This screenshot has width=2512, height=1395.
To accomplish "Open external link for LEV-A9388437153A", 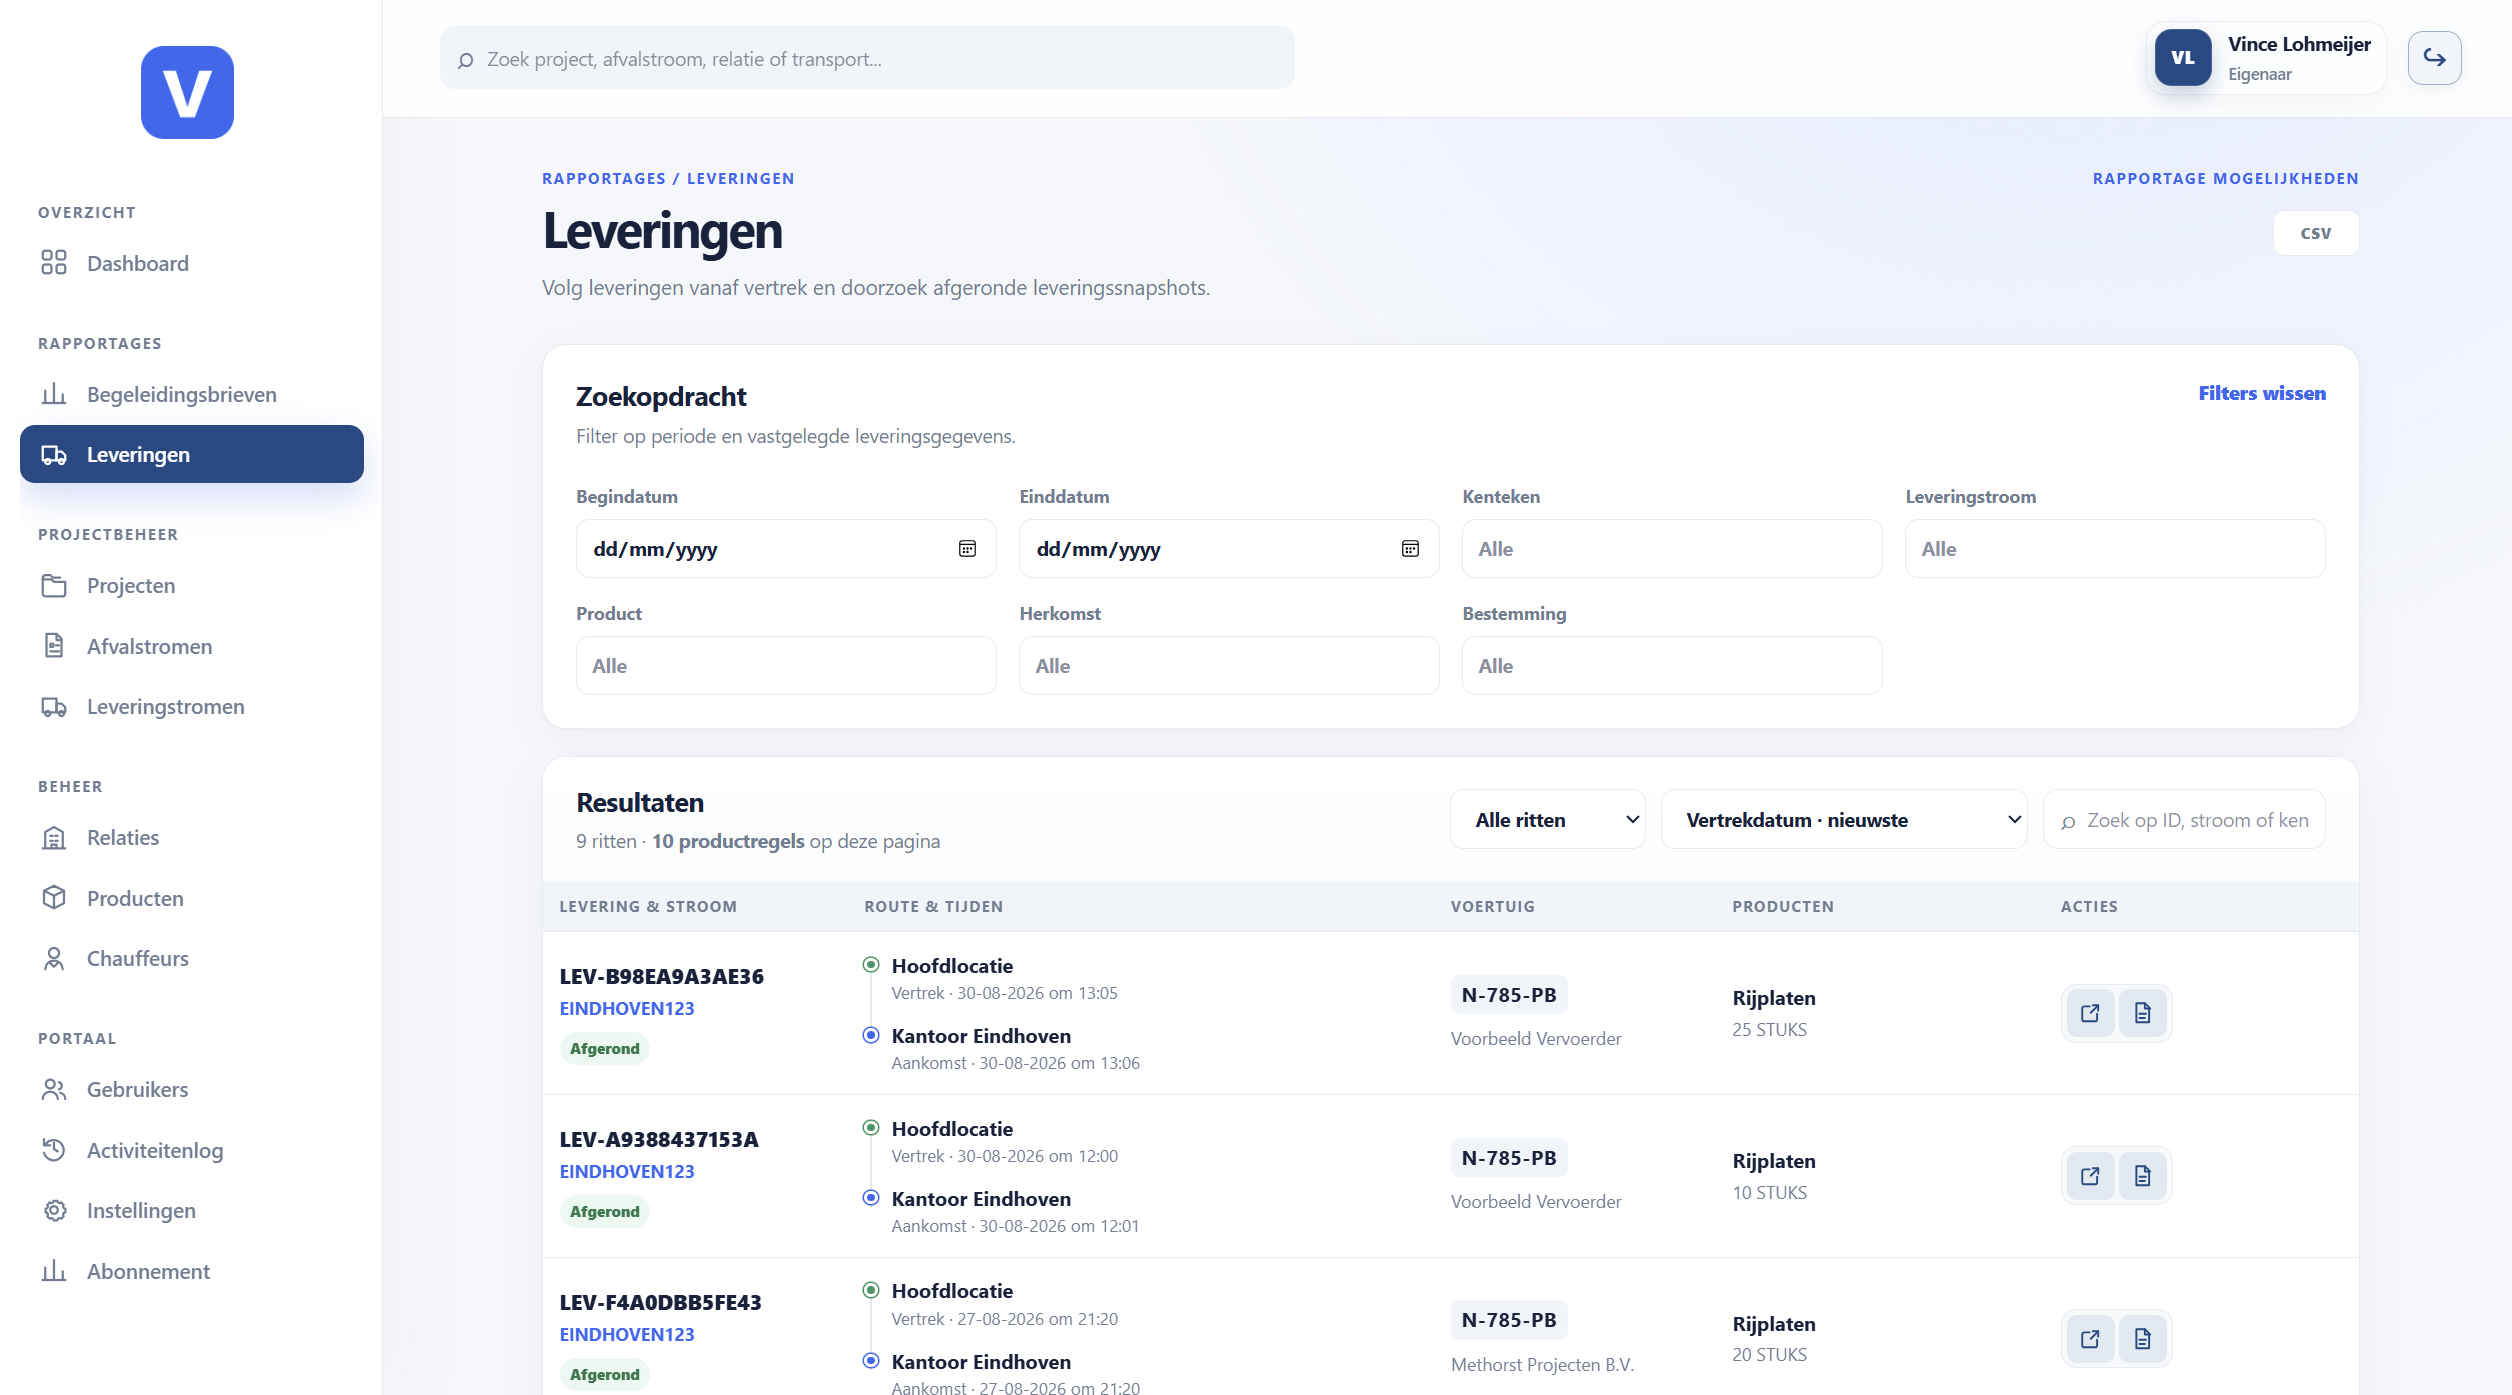I will [x=2090, y=1176].
